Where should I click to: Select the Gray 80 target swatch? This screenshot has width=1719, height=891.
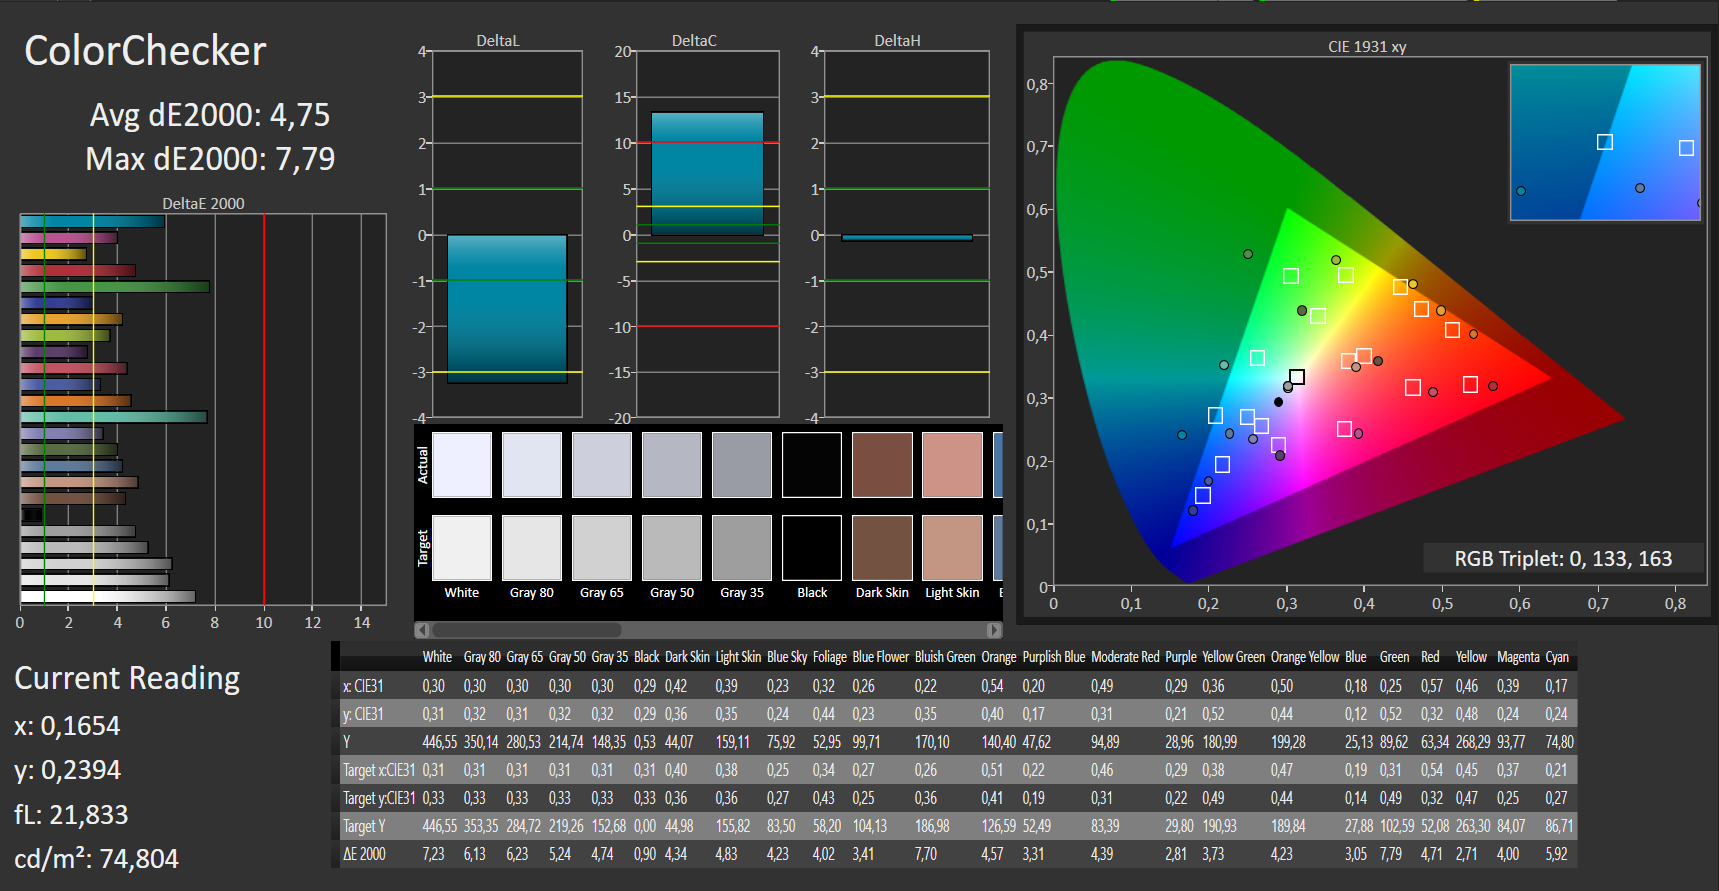532,548
